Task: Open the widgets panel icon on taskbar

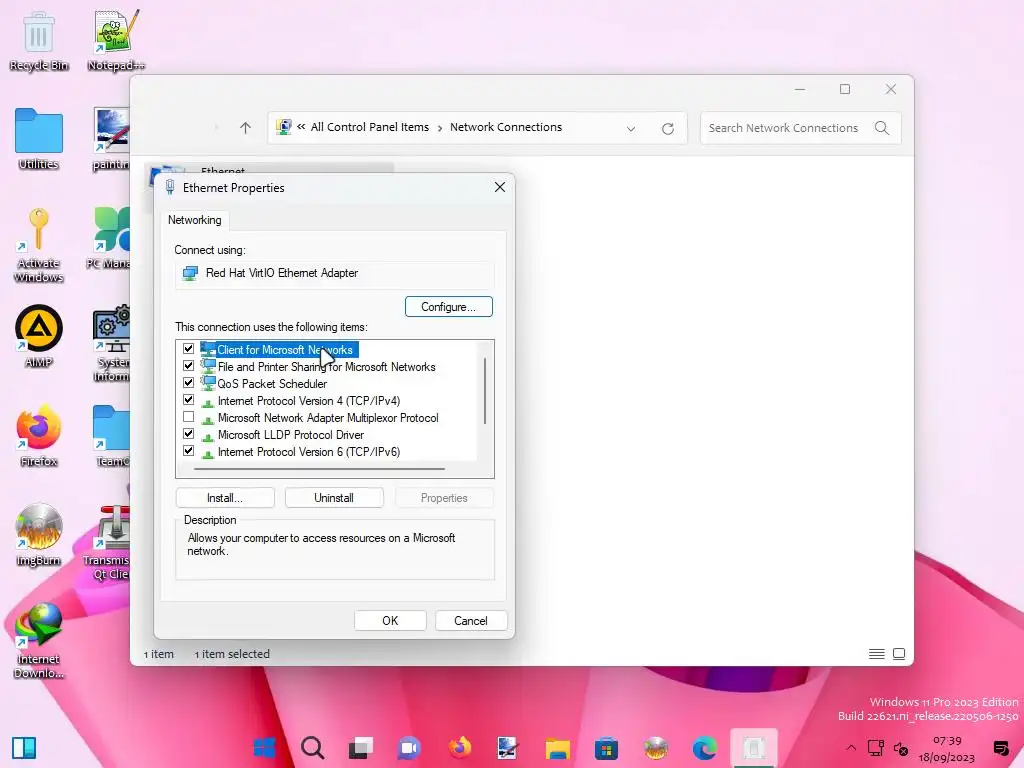Action: [x=24, y=748]
